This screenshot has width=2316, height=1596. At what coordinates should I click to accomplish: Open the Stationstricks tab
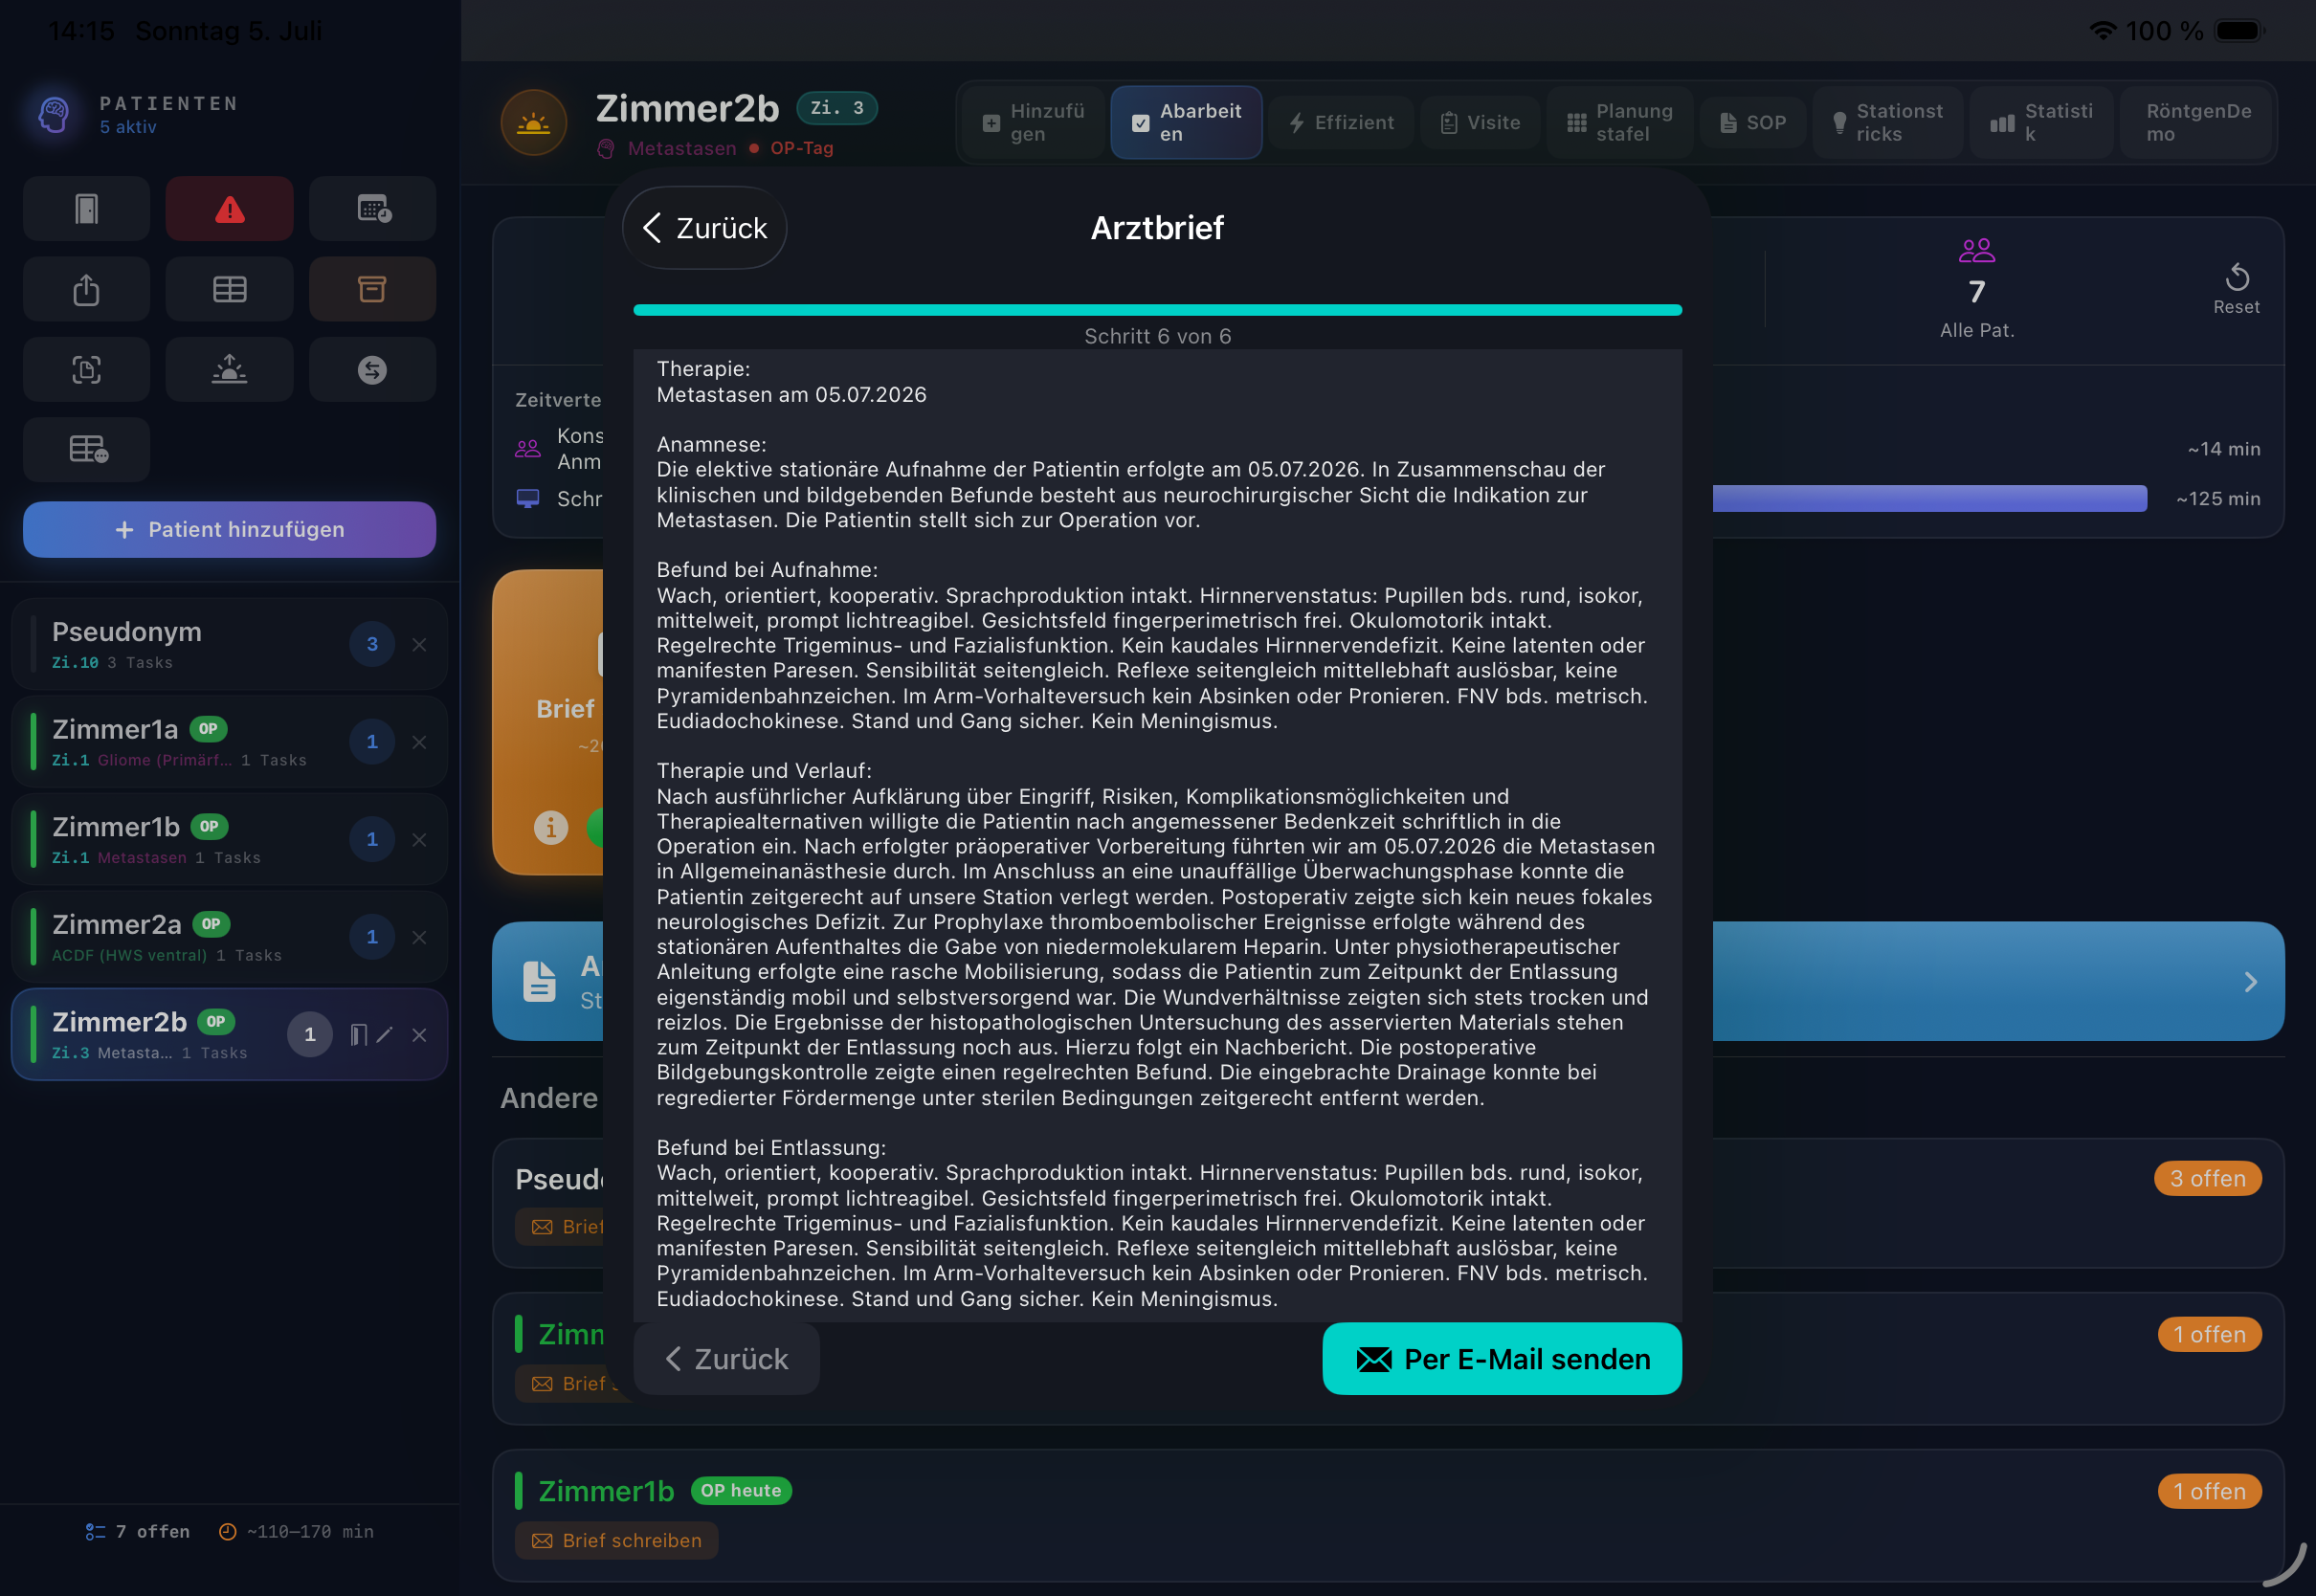1887,122
